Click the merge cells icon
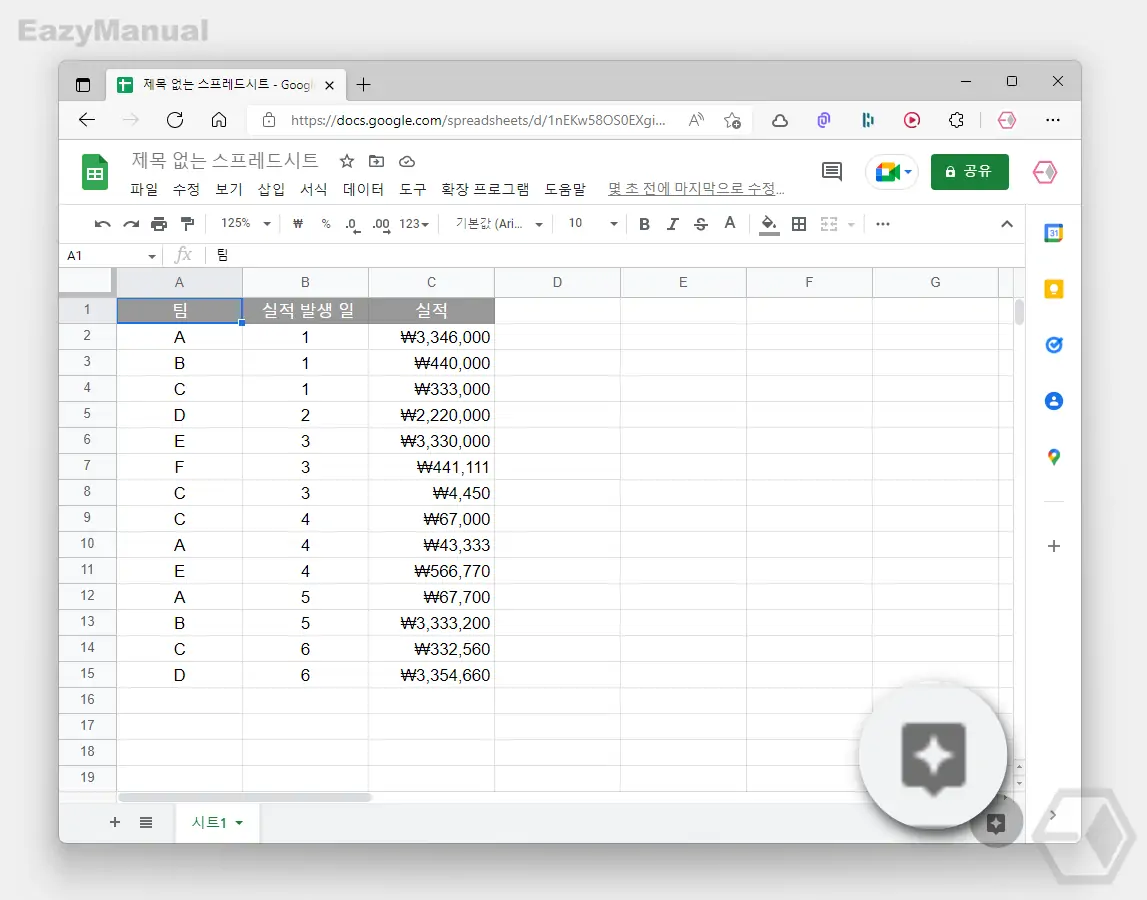Viewport: 1147px width, 900px height. [829, 224]
